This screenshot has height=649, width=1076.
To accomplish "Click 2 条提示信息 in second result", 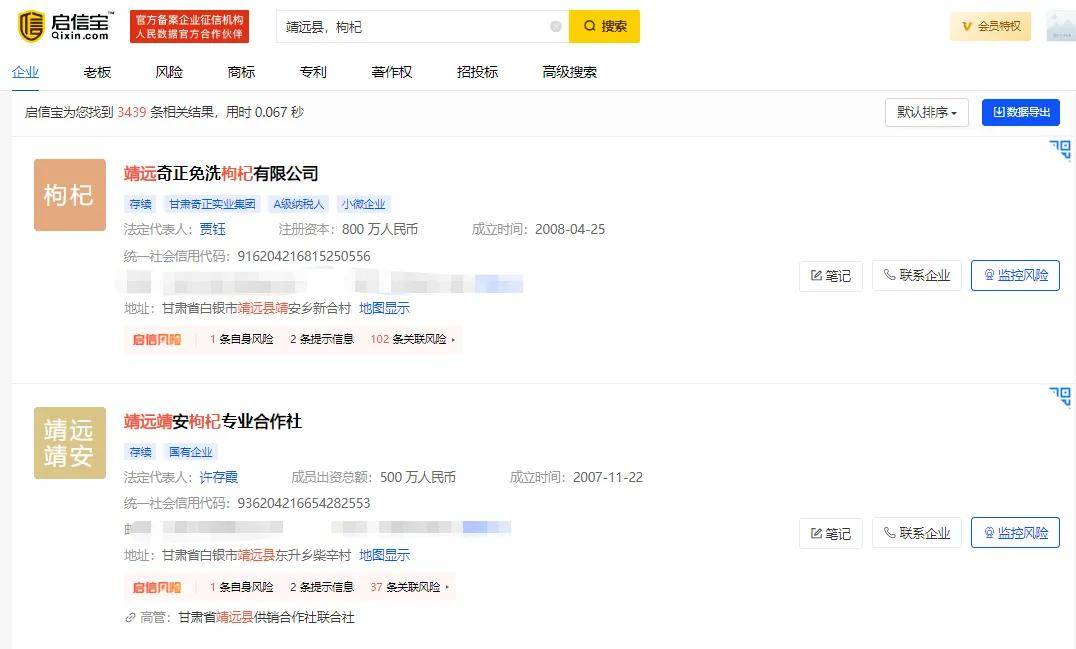I will point(322,587).
